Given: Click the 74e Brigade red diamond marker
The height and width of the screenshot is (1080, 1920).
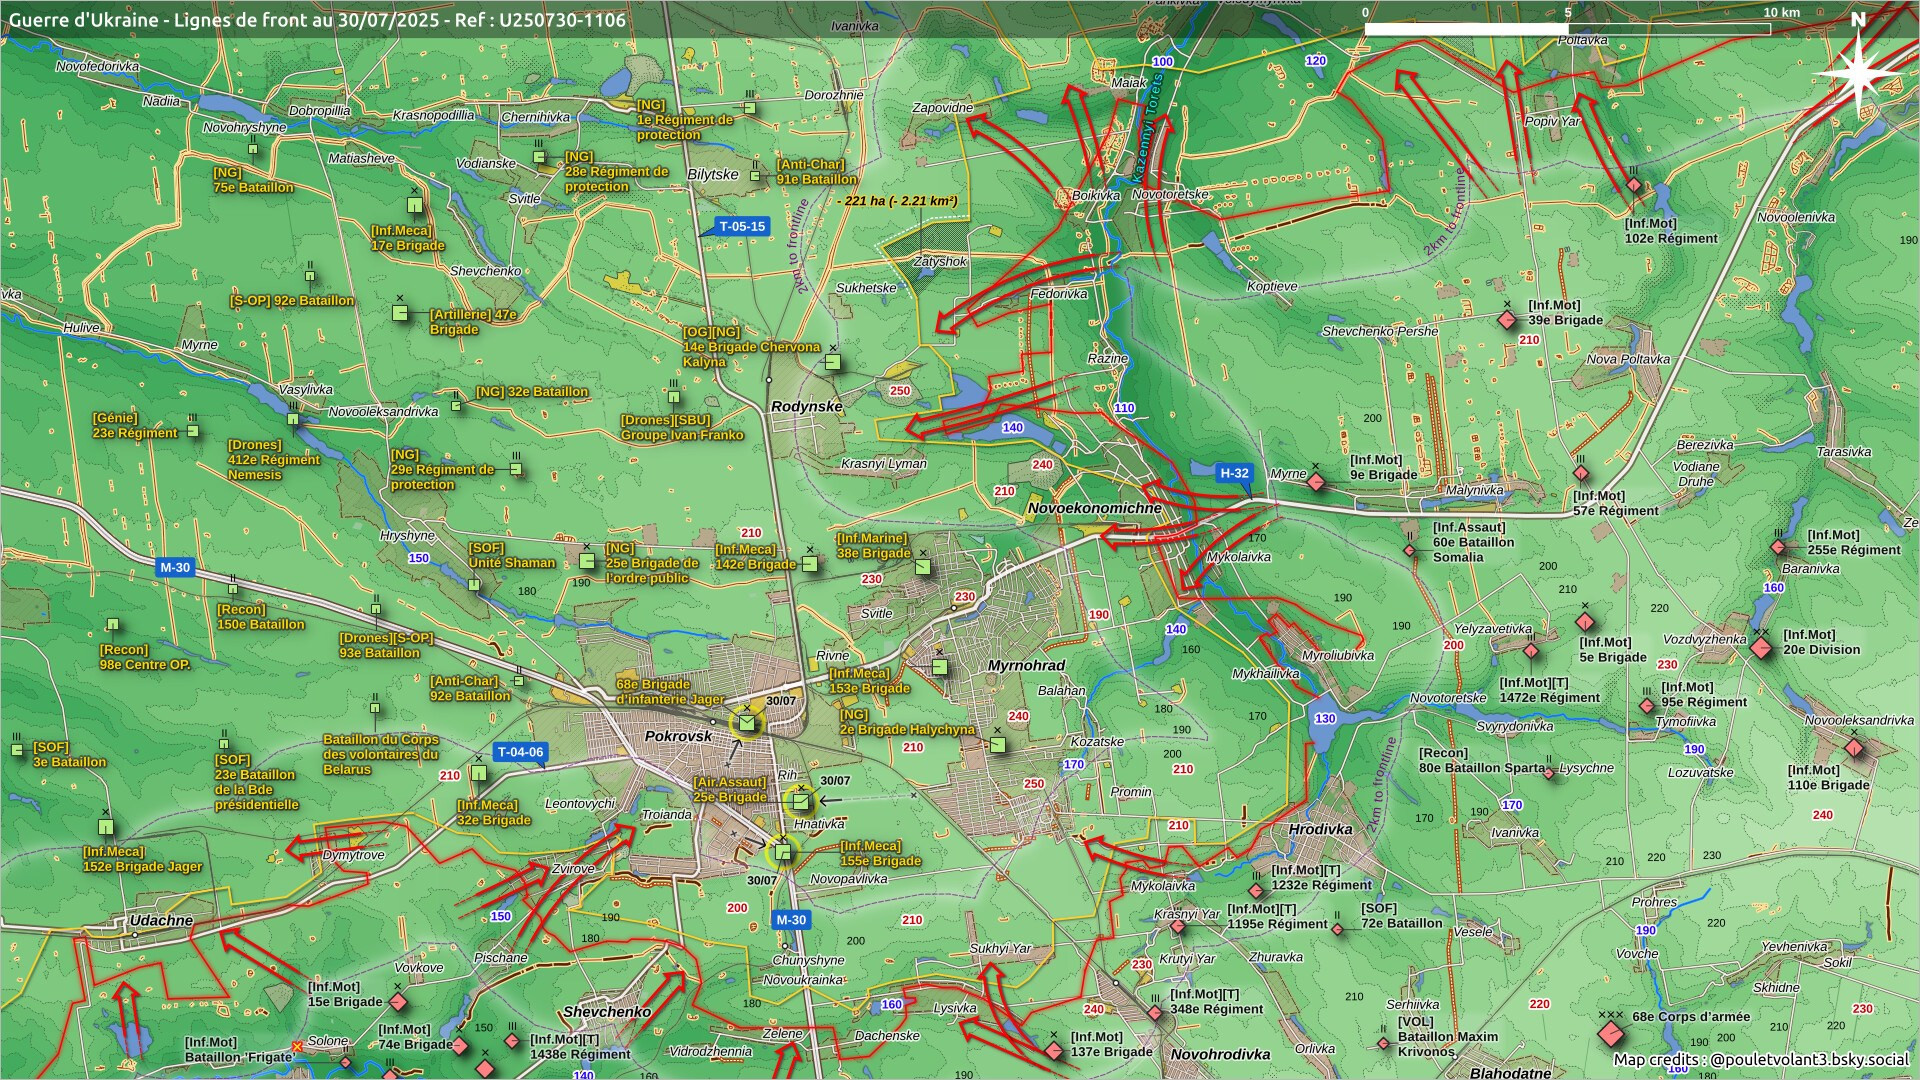Looking at the screenshot, I should [460, 1046].
